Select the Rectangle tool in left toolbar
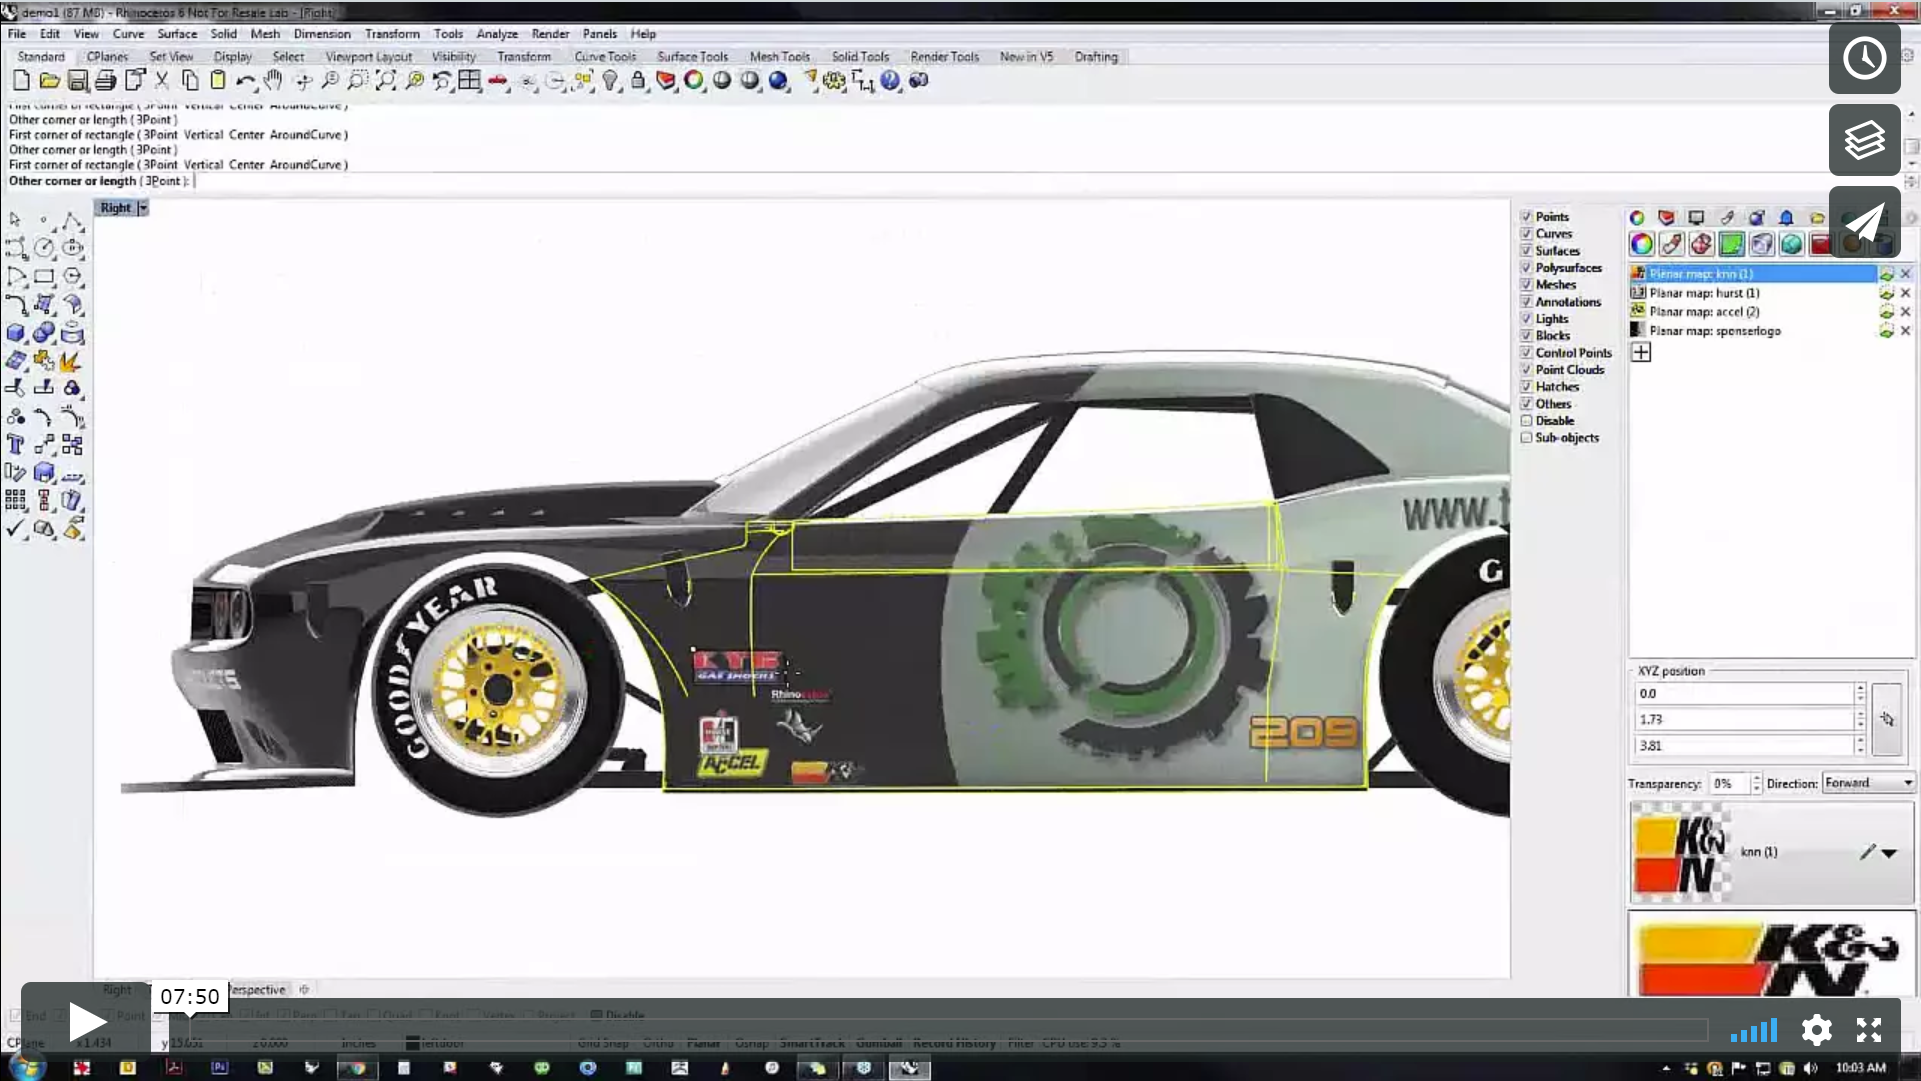 tap(44, 277)
